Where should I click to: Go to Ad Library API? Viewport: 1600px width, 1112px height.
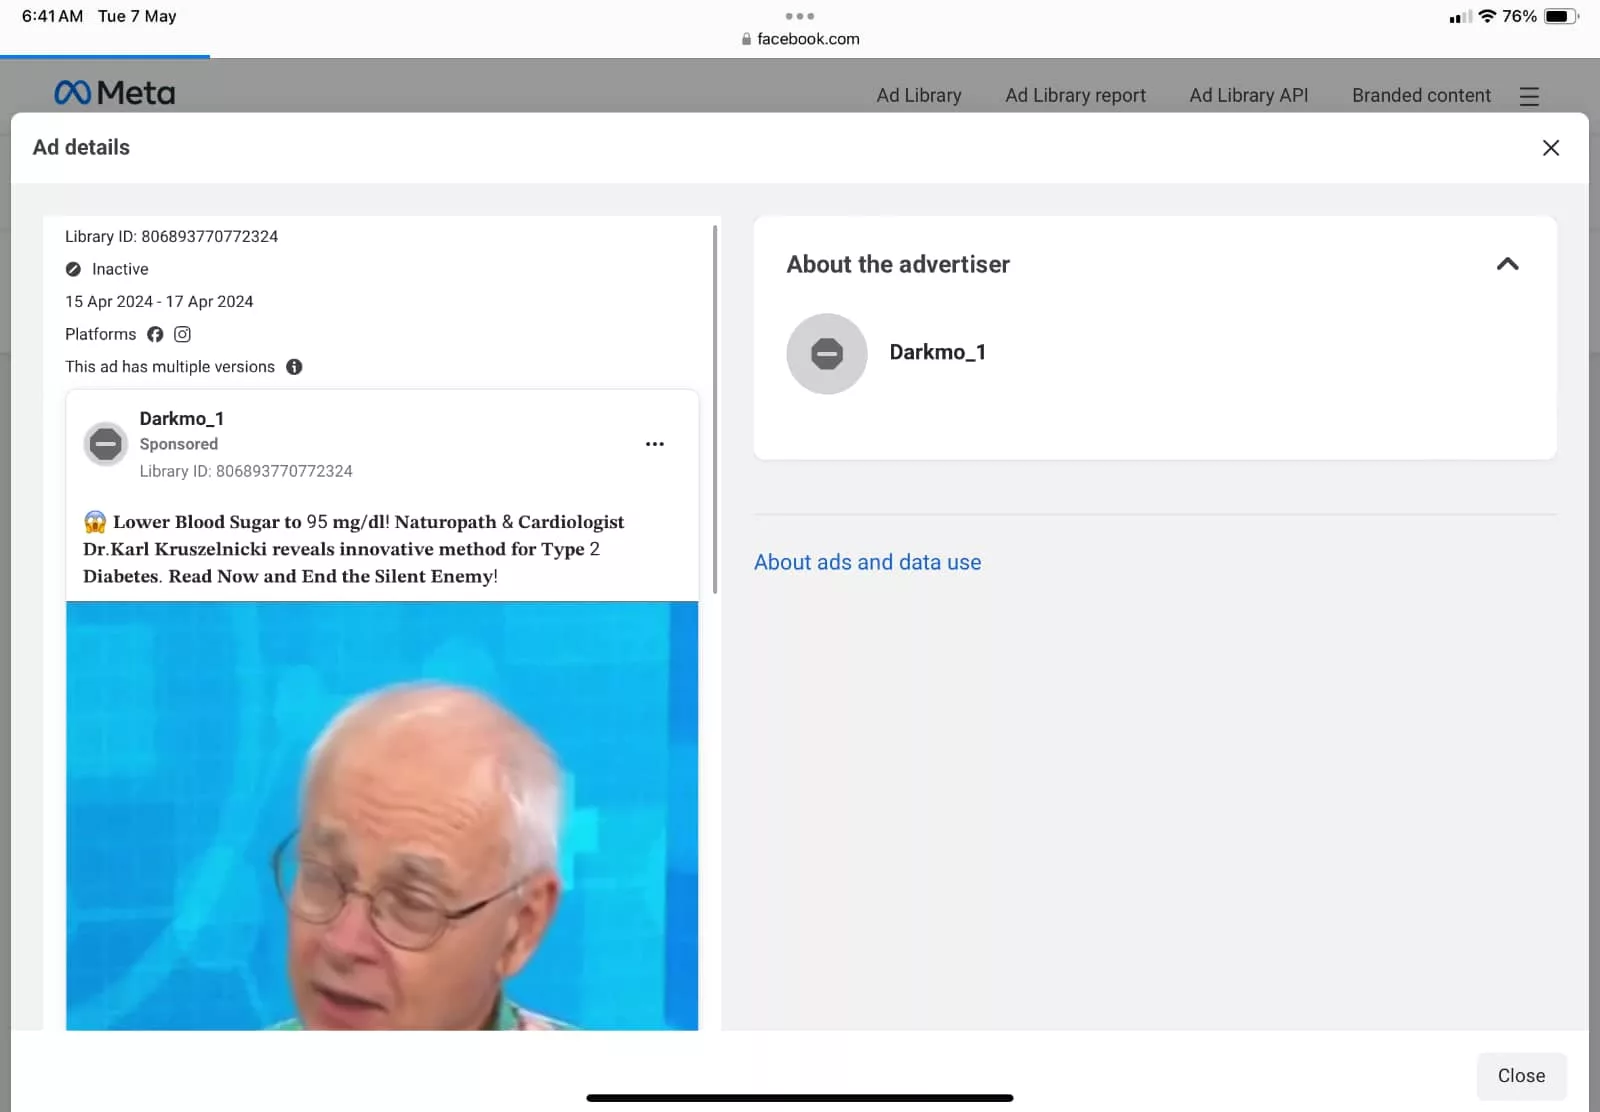tap(1248, 95)
